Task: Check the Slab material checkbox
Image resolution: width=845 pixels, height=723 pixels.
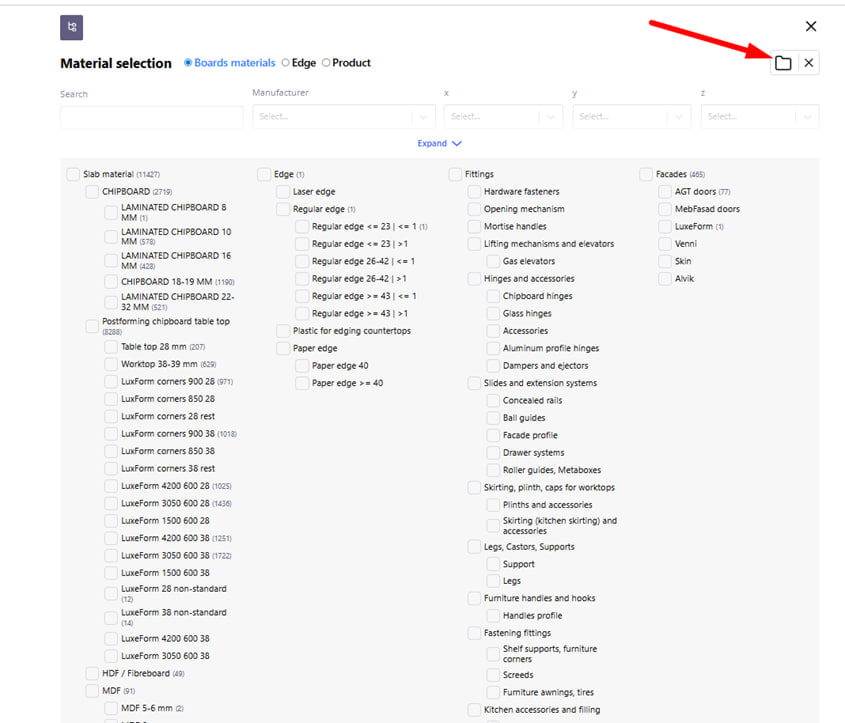Action: pyautogui.click(x=73, y=175)
